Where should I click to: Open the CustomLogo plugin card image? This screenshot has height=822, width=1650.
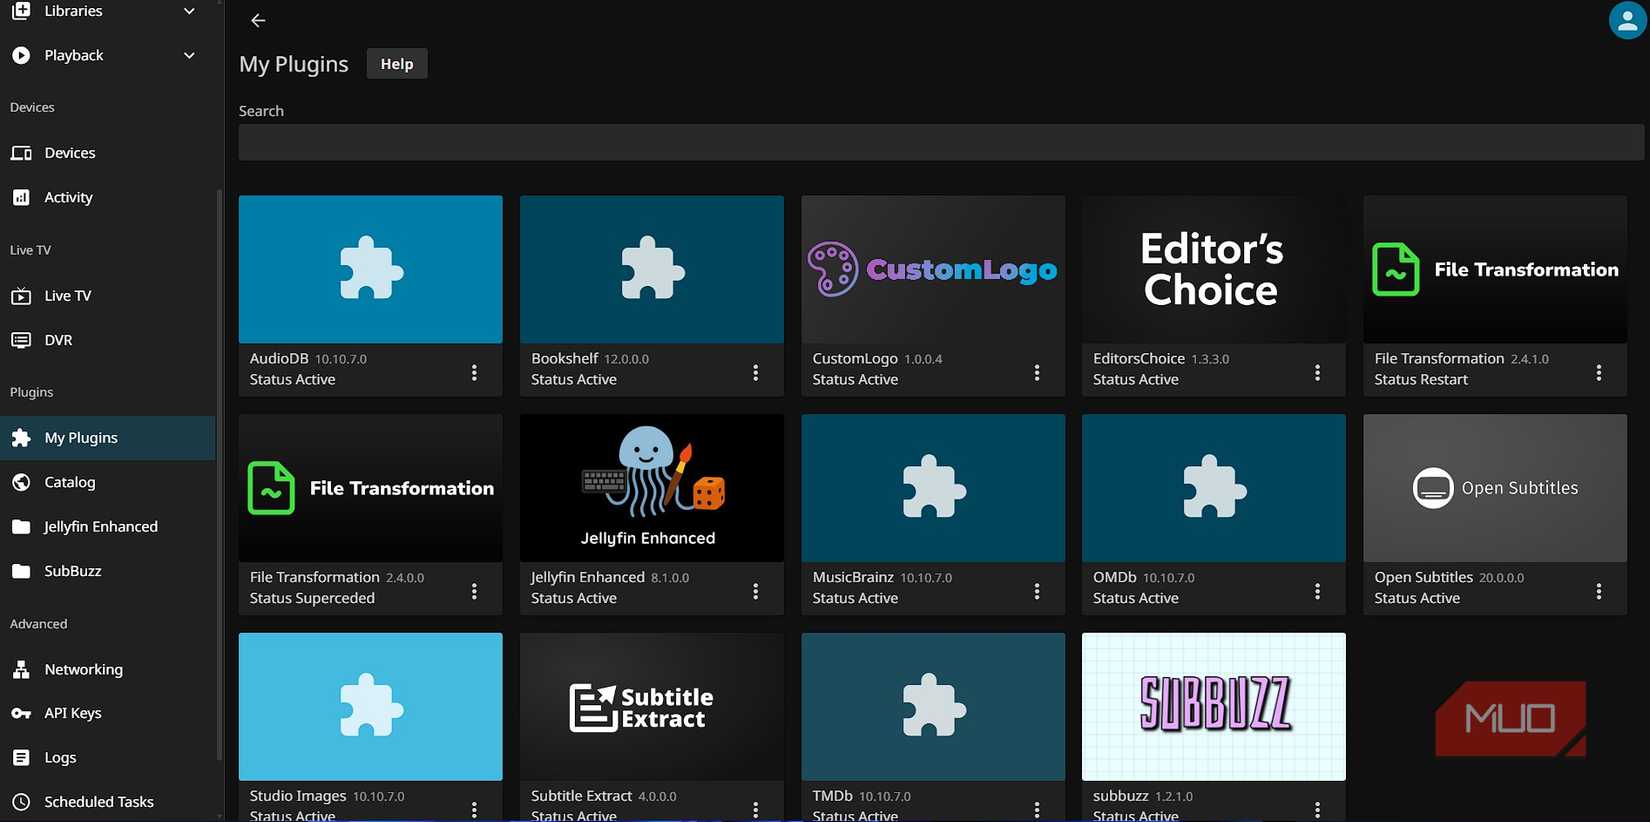coord(933,270)
